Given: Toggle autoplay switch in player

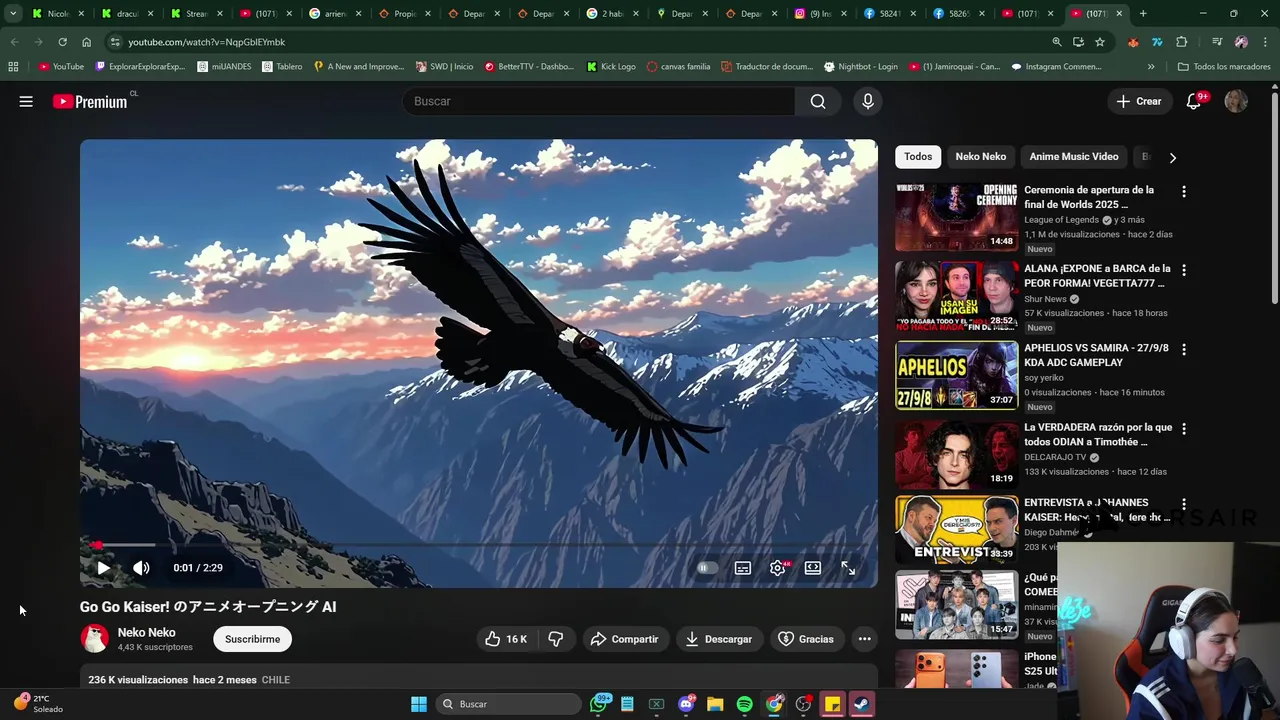Looking at the screenshot, I should click(706, 568).
